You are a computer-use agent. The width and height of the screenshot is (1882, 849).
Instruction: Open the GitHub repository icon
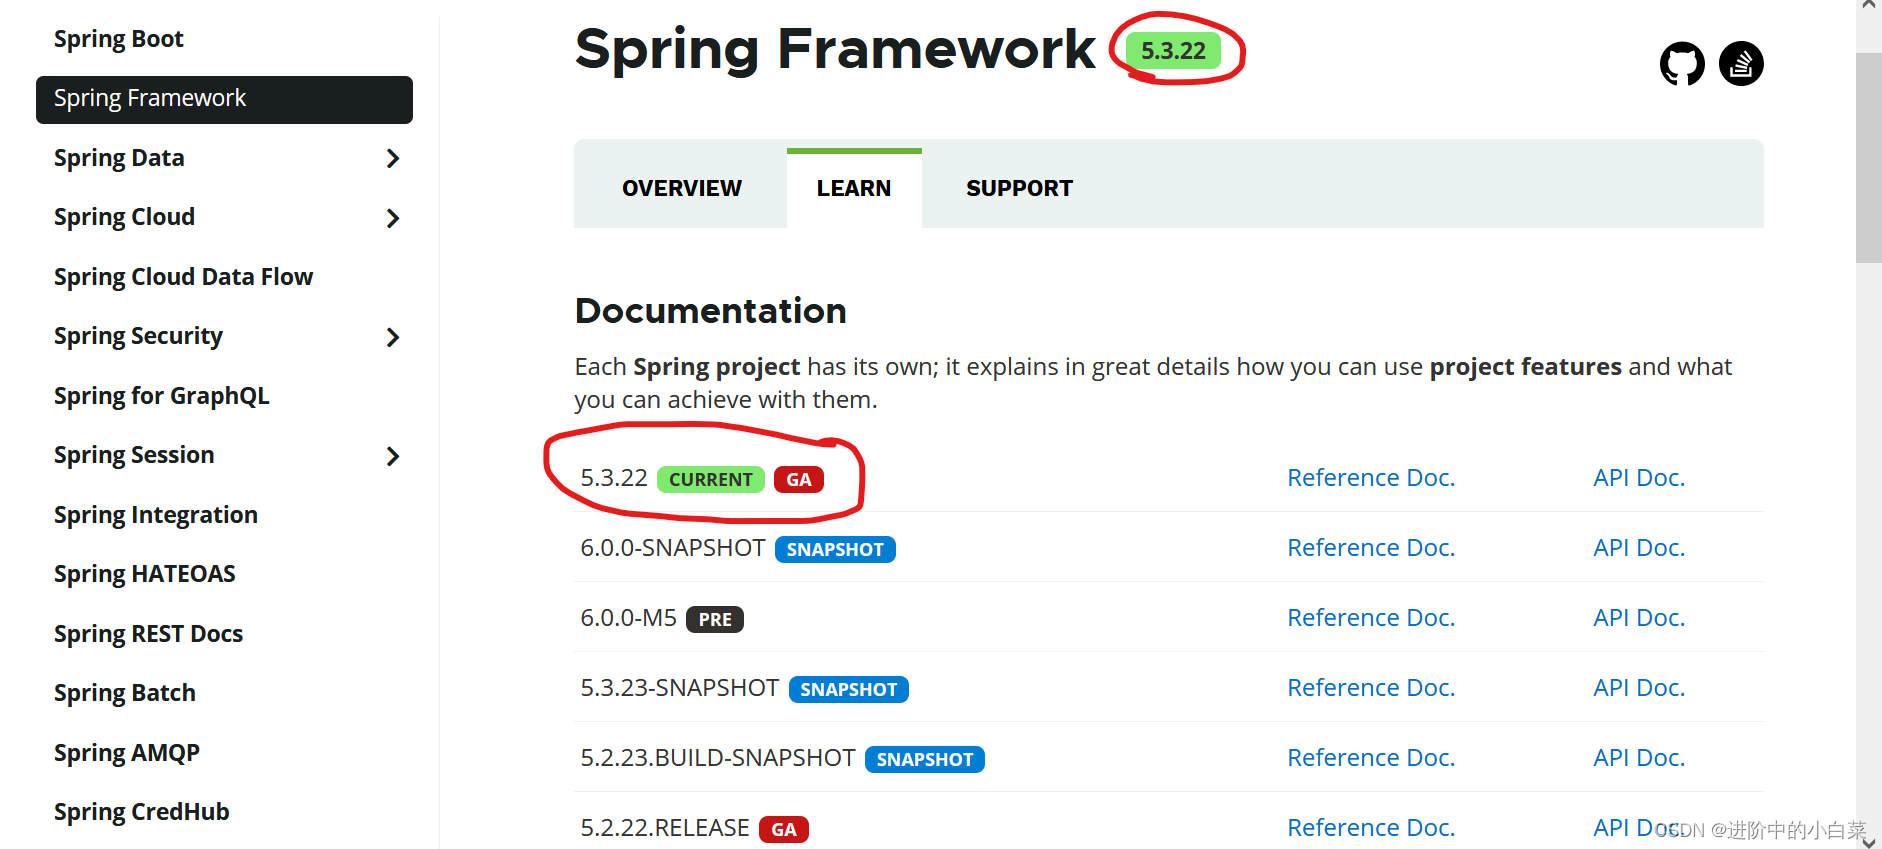1682,64
